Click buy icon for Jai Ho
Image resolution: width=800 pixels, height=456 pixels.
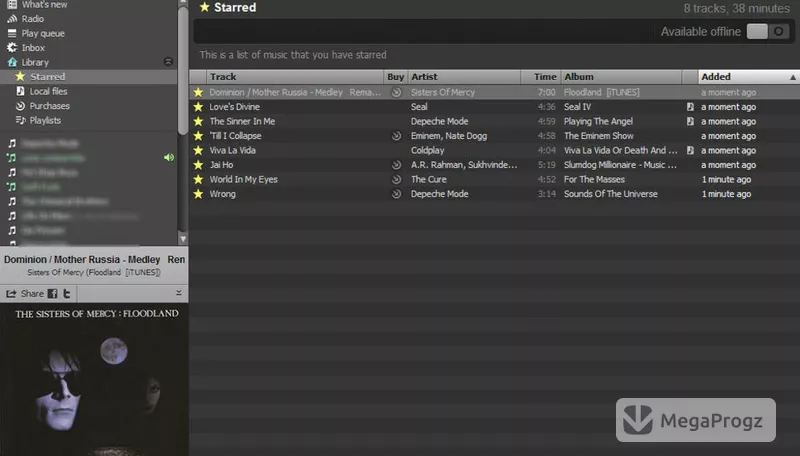click(396, 165)
